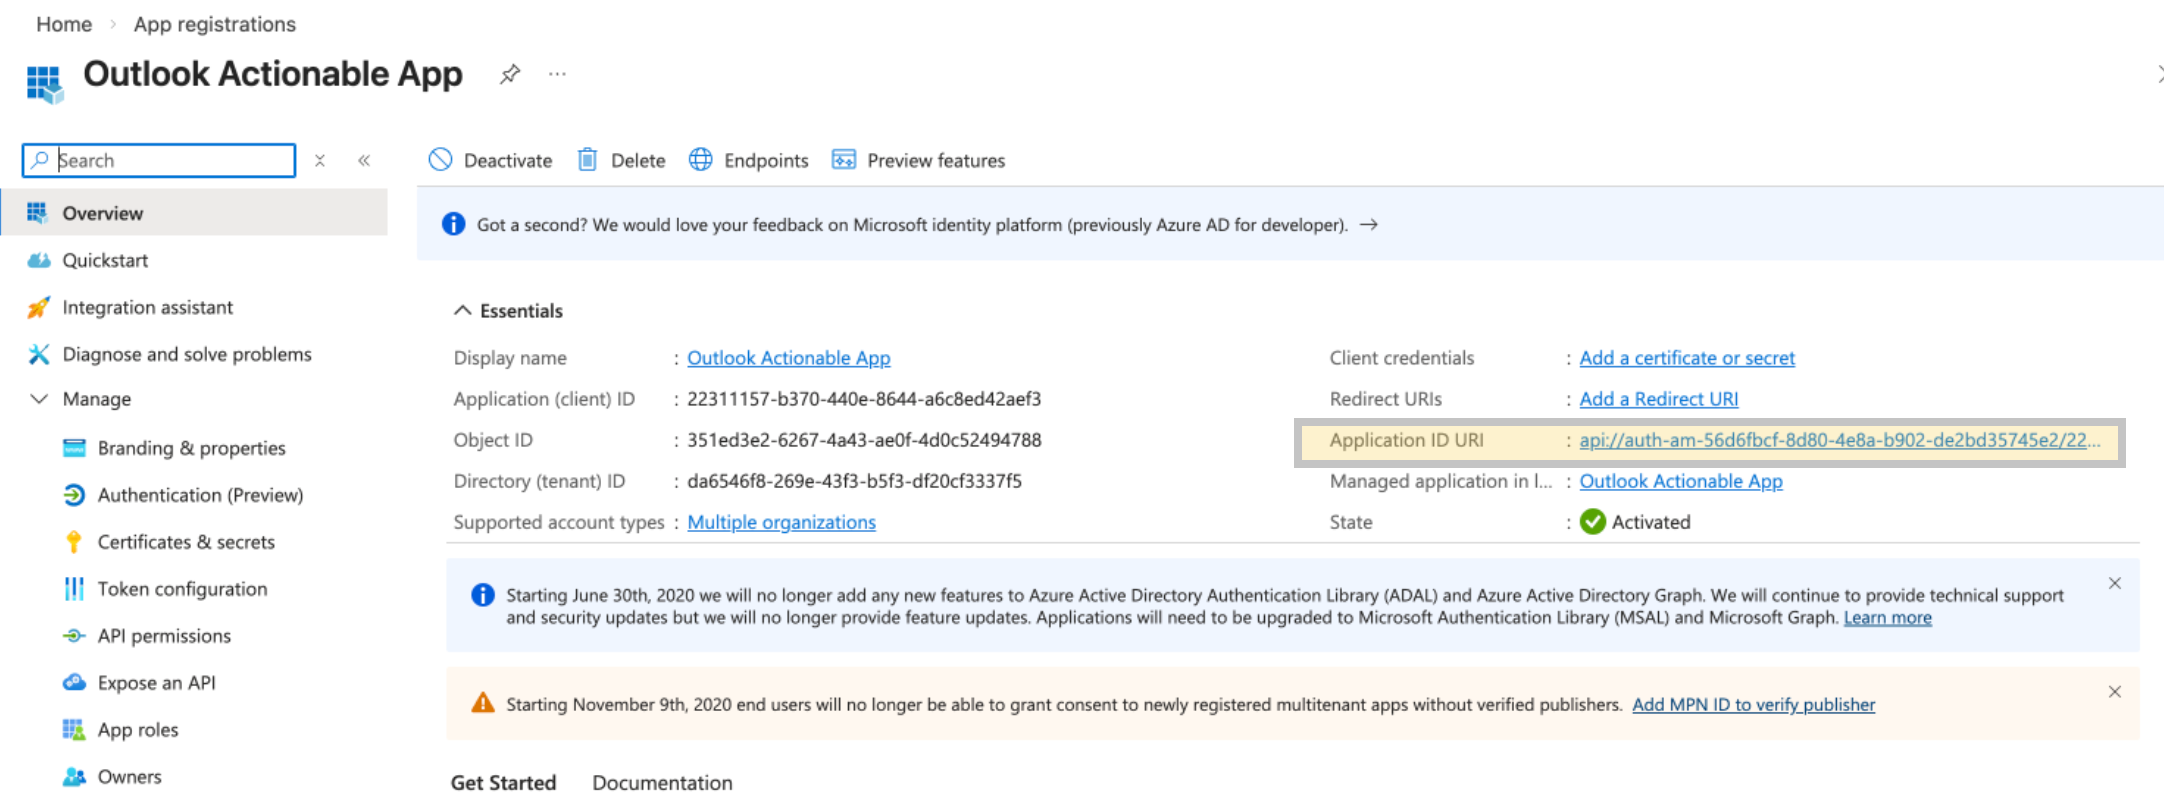Select the Application (client) ID value
Screen dimensions: 2164x800
pos(864,399)
